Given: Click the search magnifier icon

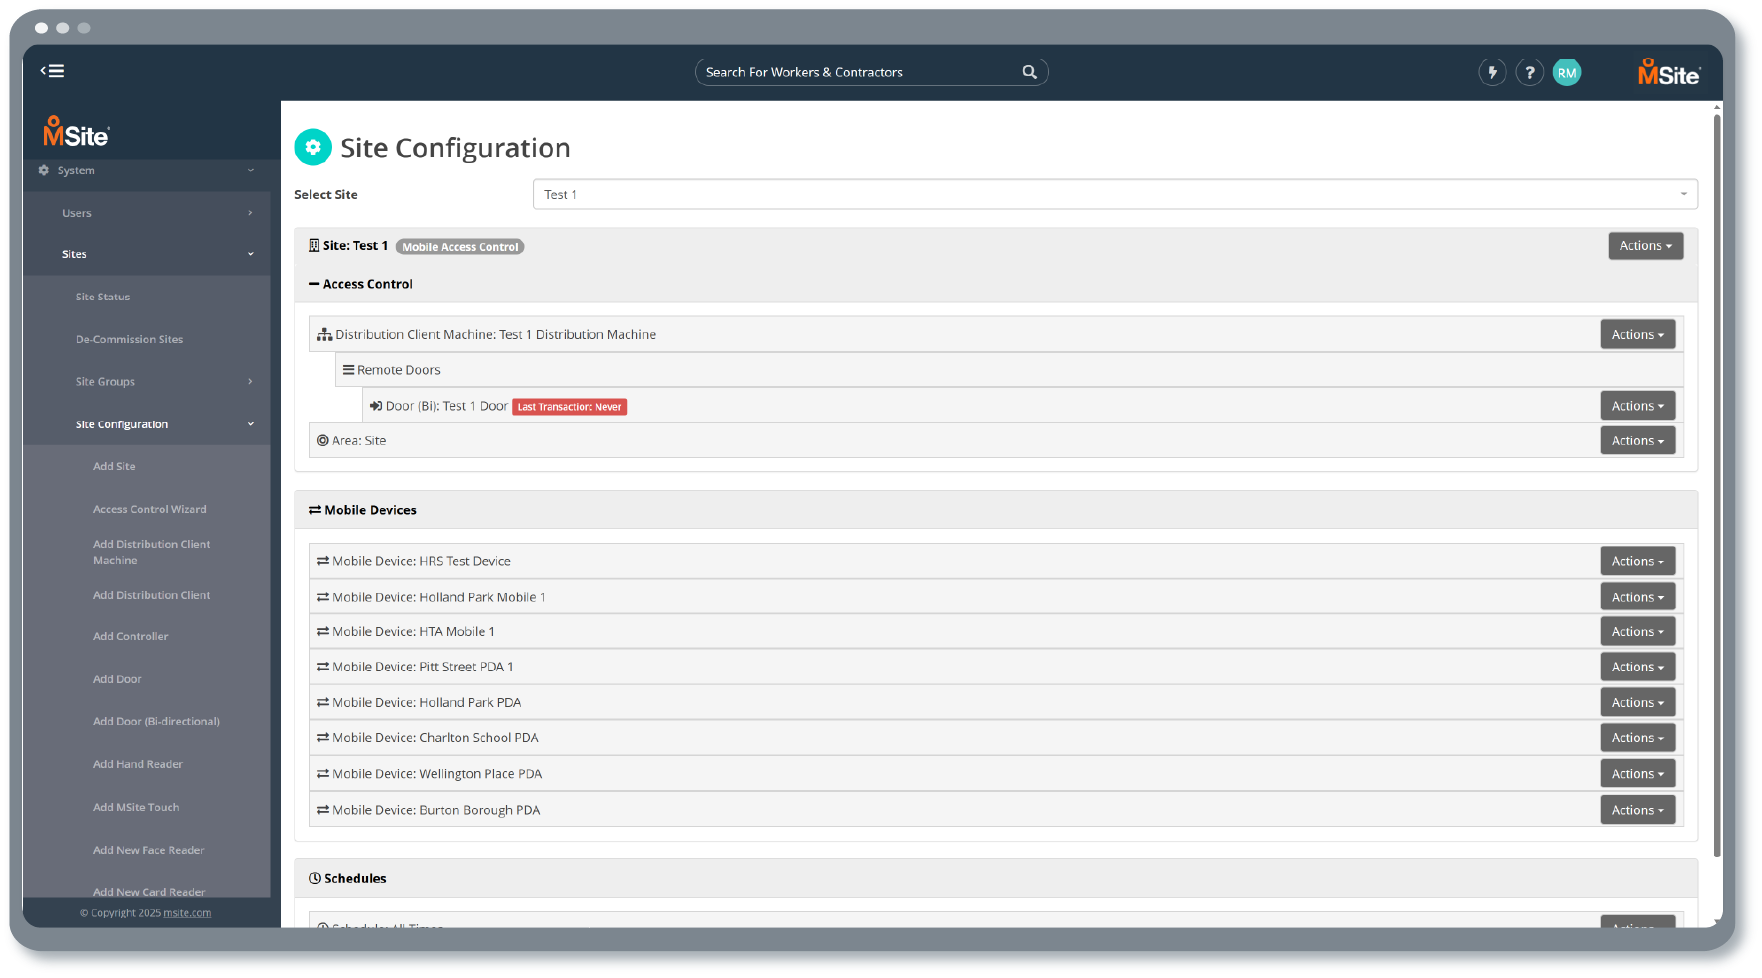Looking at the screenshot, I should click(1029, 71).
